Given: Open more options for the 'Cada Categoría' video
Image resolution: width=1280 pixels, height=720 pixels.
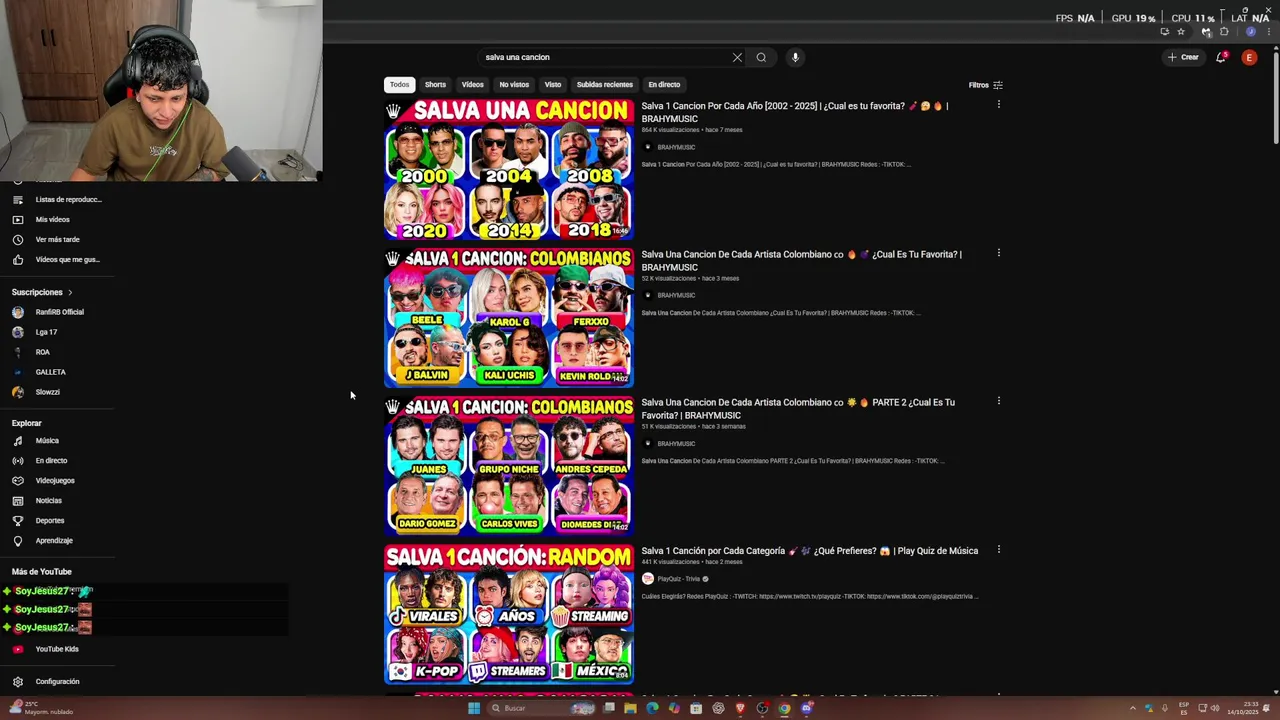Looking at the screenshot, I should click(998, 549).
